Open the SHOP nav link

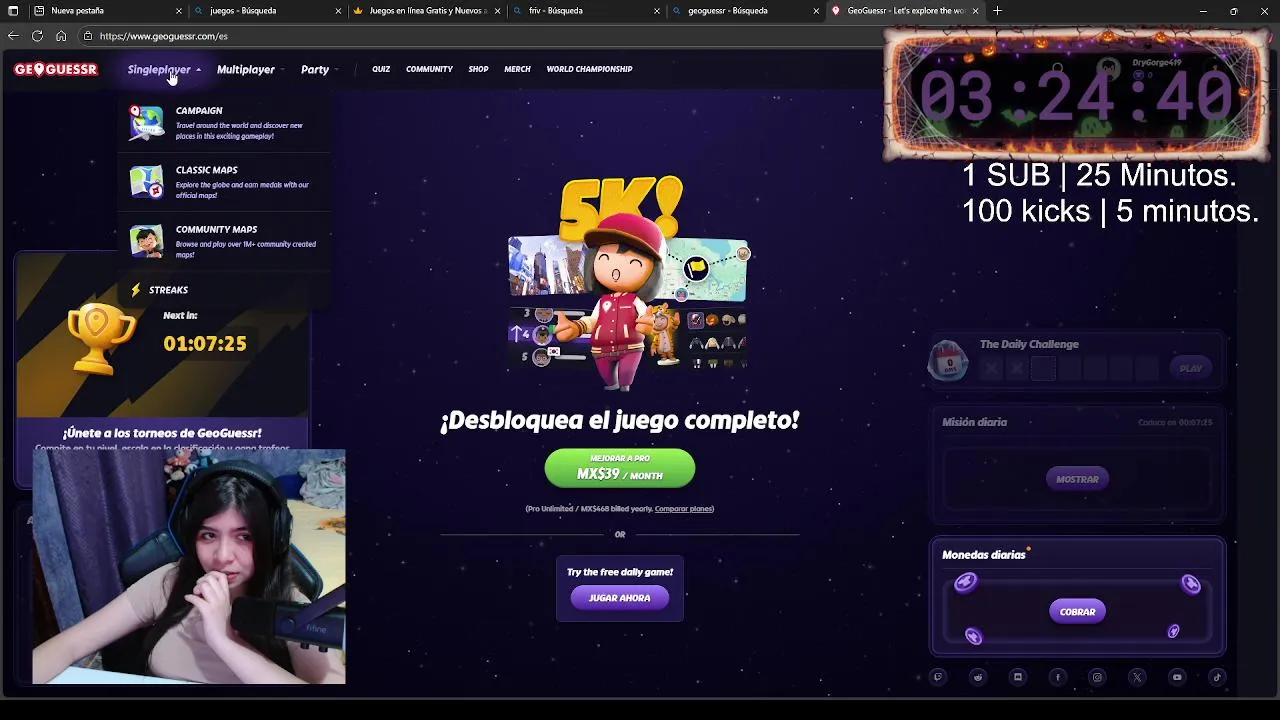(478, 69)
